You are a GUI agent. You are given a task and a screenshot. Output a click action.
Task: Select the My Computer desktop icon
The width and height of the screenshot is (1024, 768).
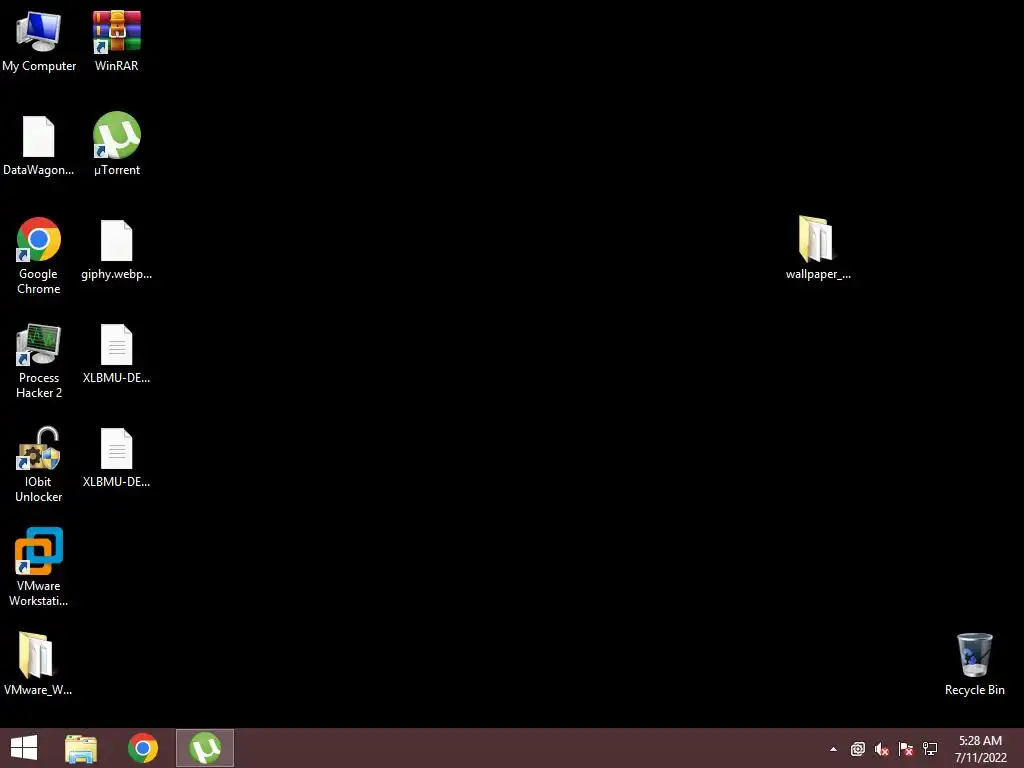pos(39,40)
